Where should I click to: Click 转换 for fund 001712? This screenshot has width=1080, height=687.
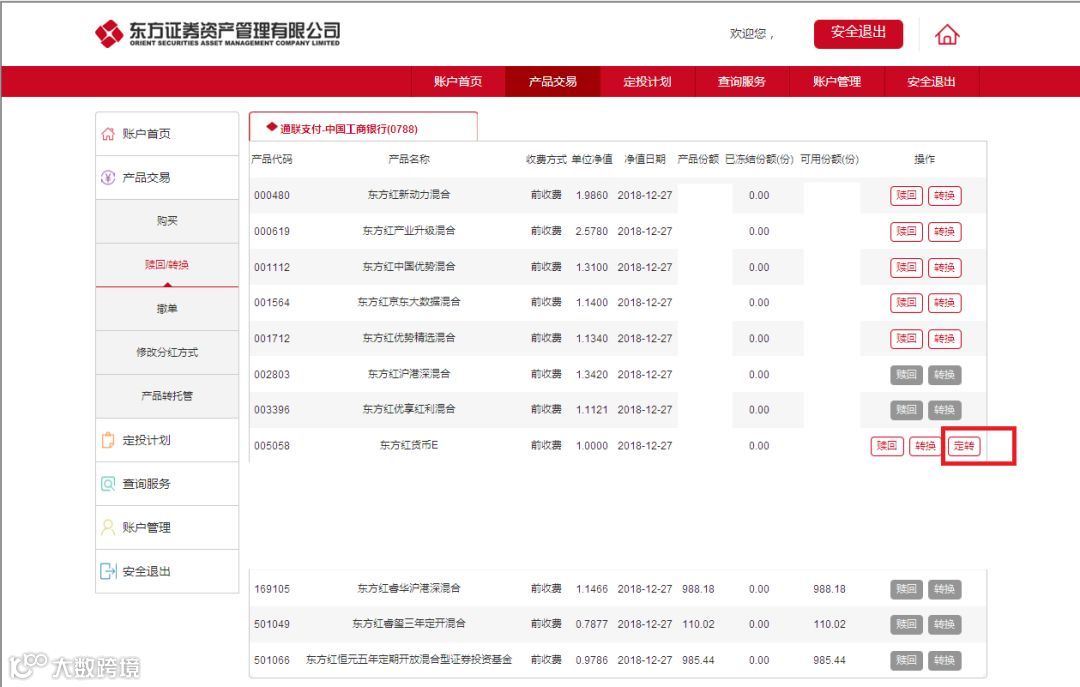pos(944,338)
